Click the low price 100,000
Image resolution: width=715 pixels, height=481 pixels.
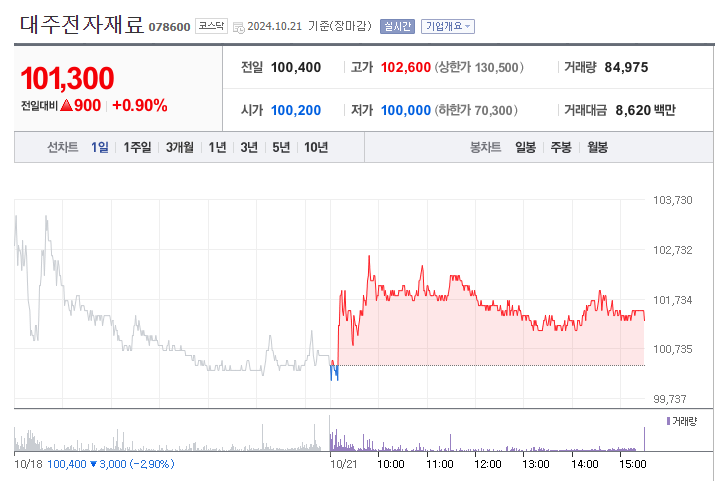point(406,110)
